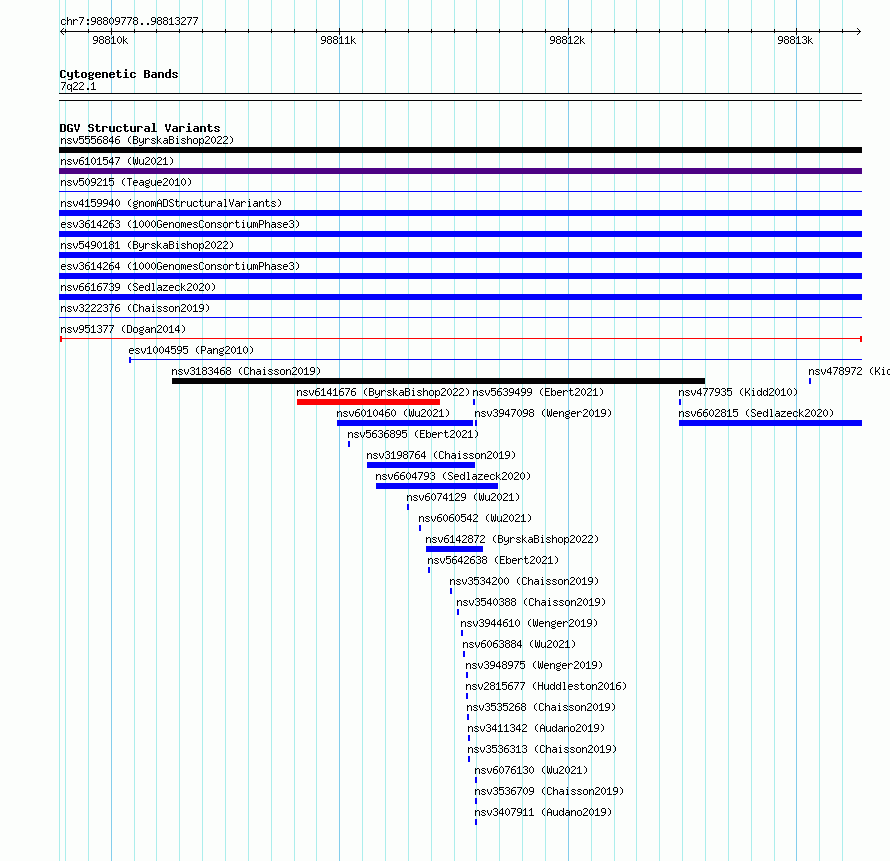Screen dimensions: 890x861
Task: Click the nsv5556846 (ByrskaBishop2022) label
Action: tap(147, 140)
